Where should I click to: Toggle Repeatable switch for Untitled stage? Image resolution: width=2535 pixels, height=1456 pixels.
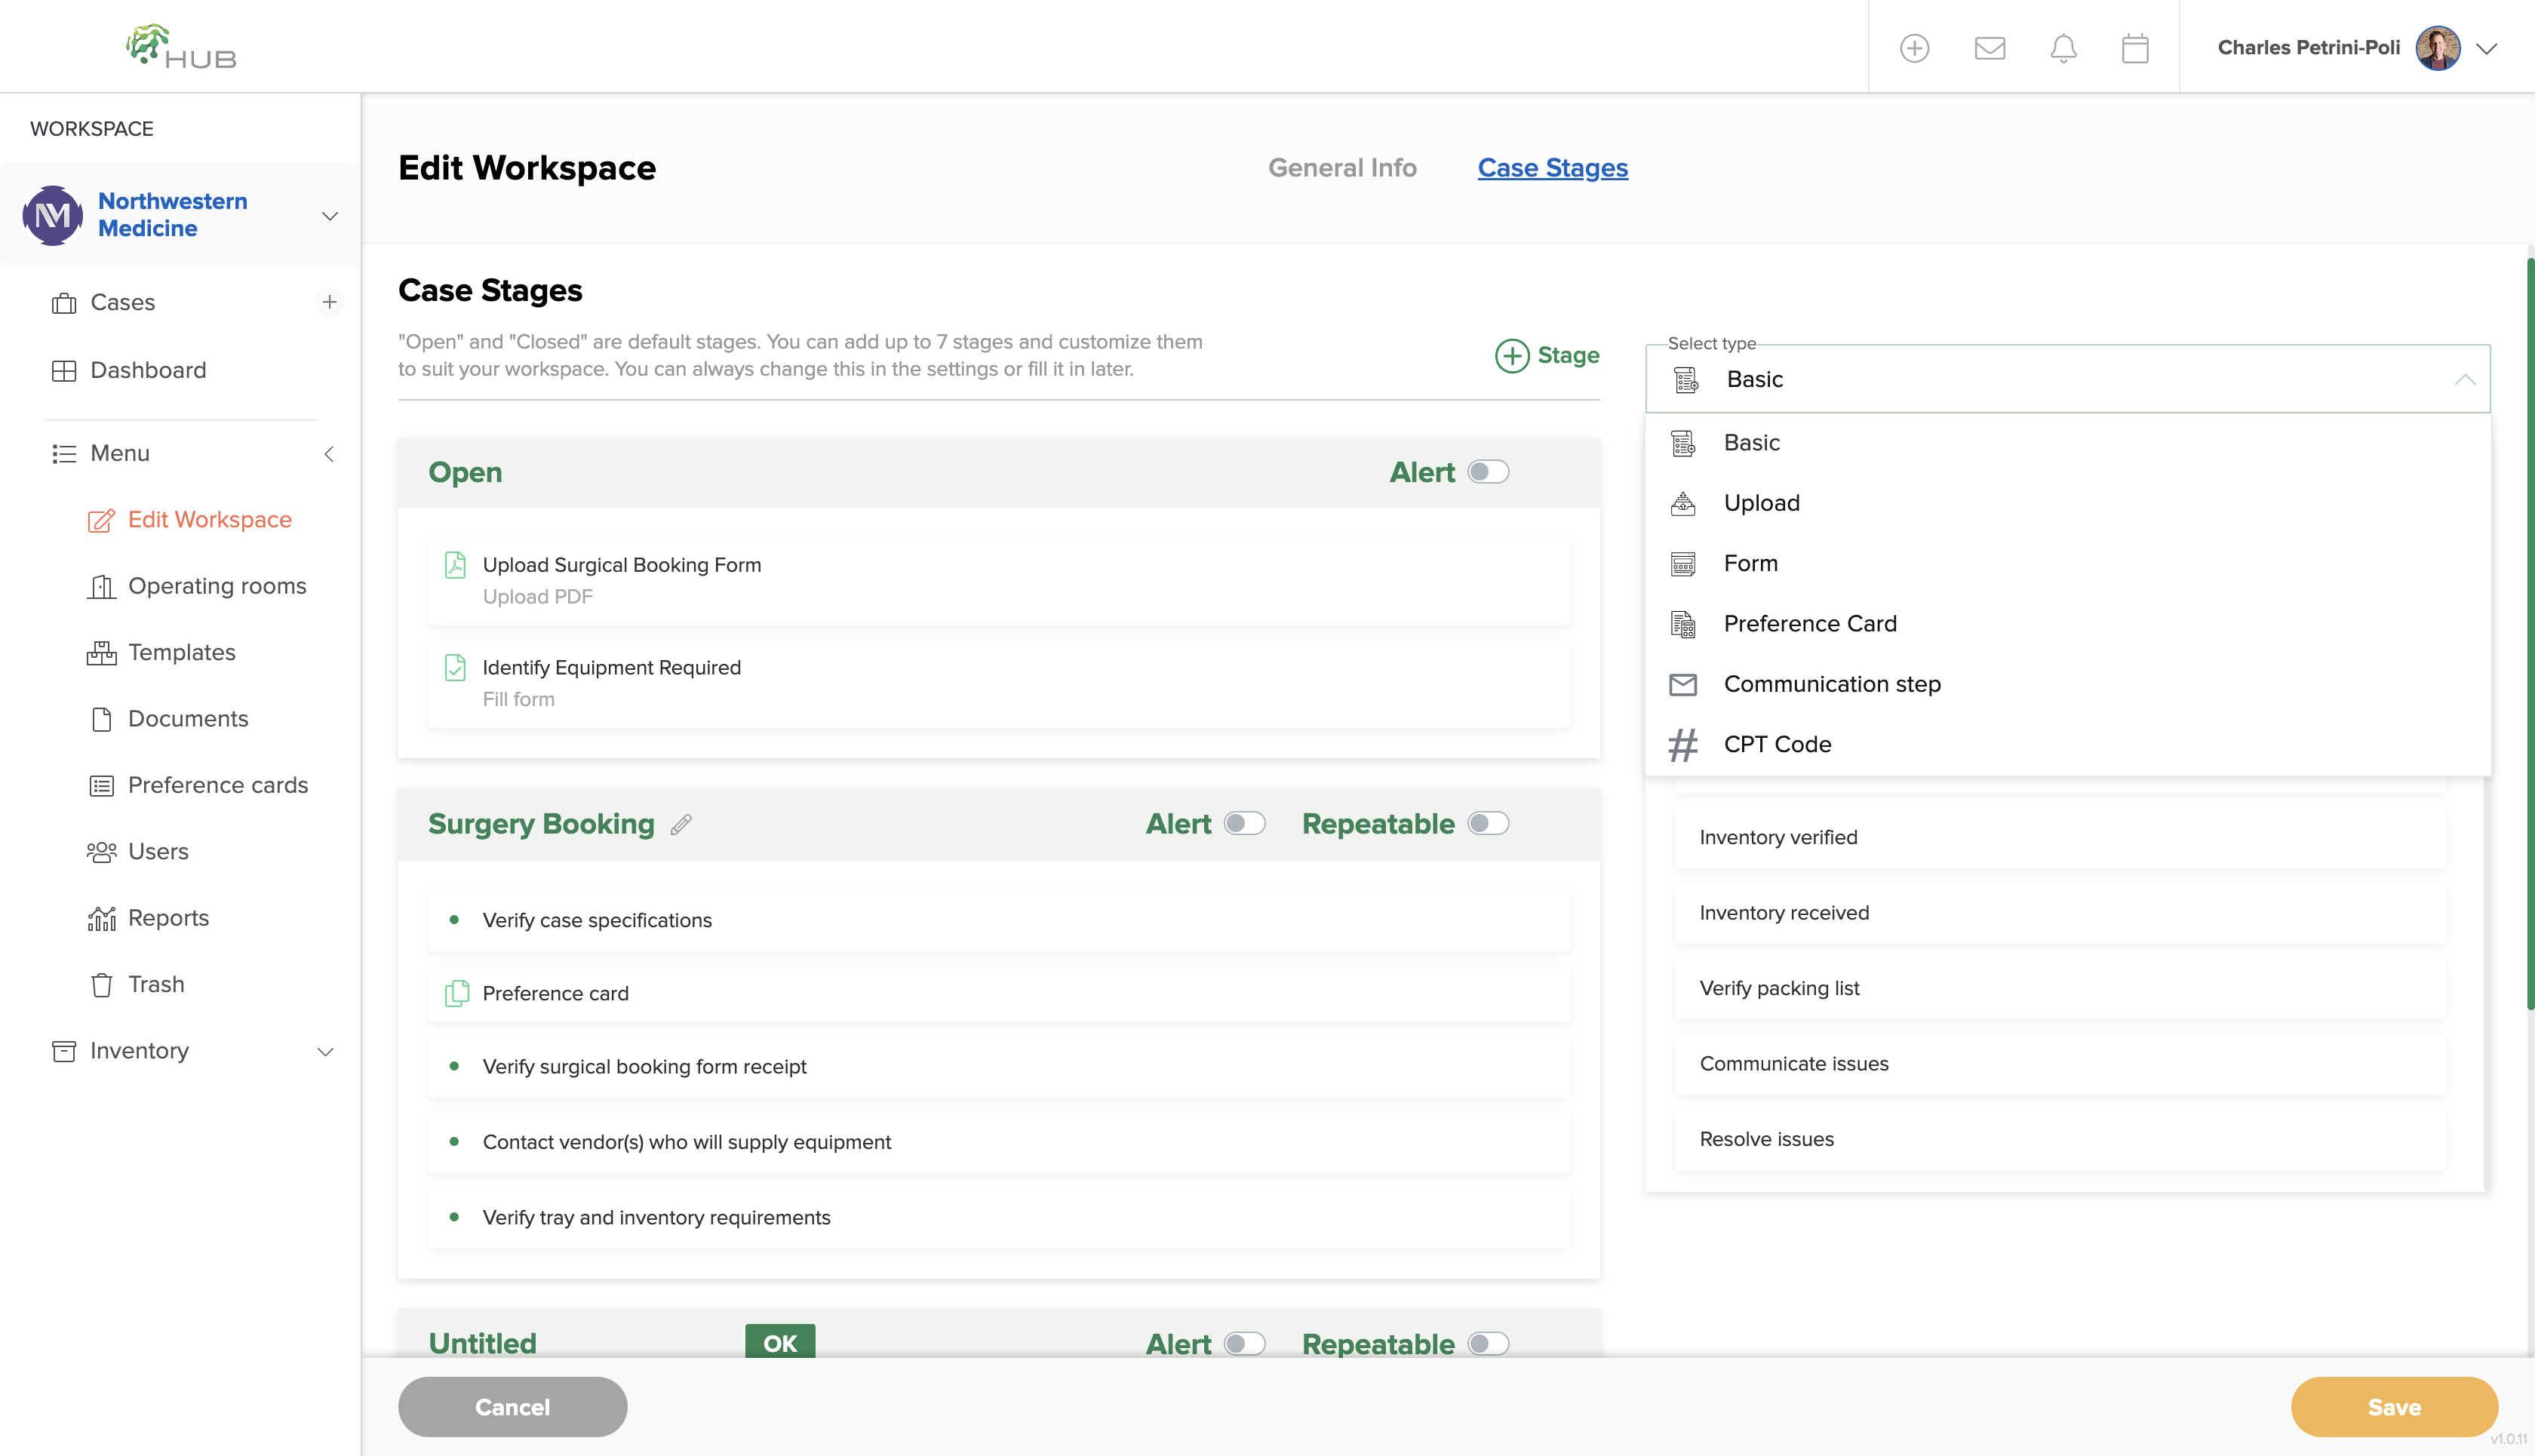coord(1488,1344)
